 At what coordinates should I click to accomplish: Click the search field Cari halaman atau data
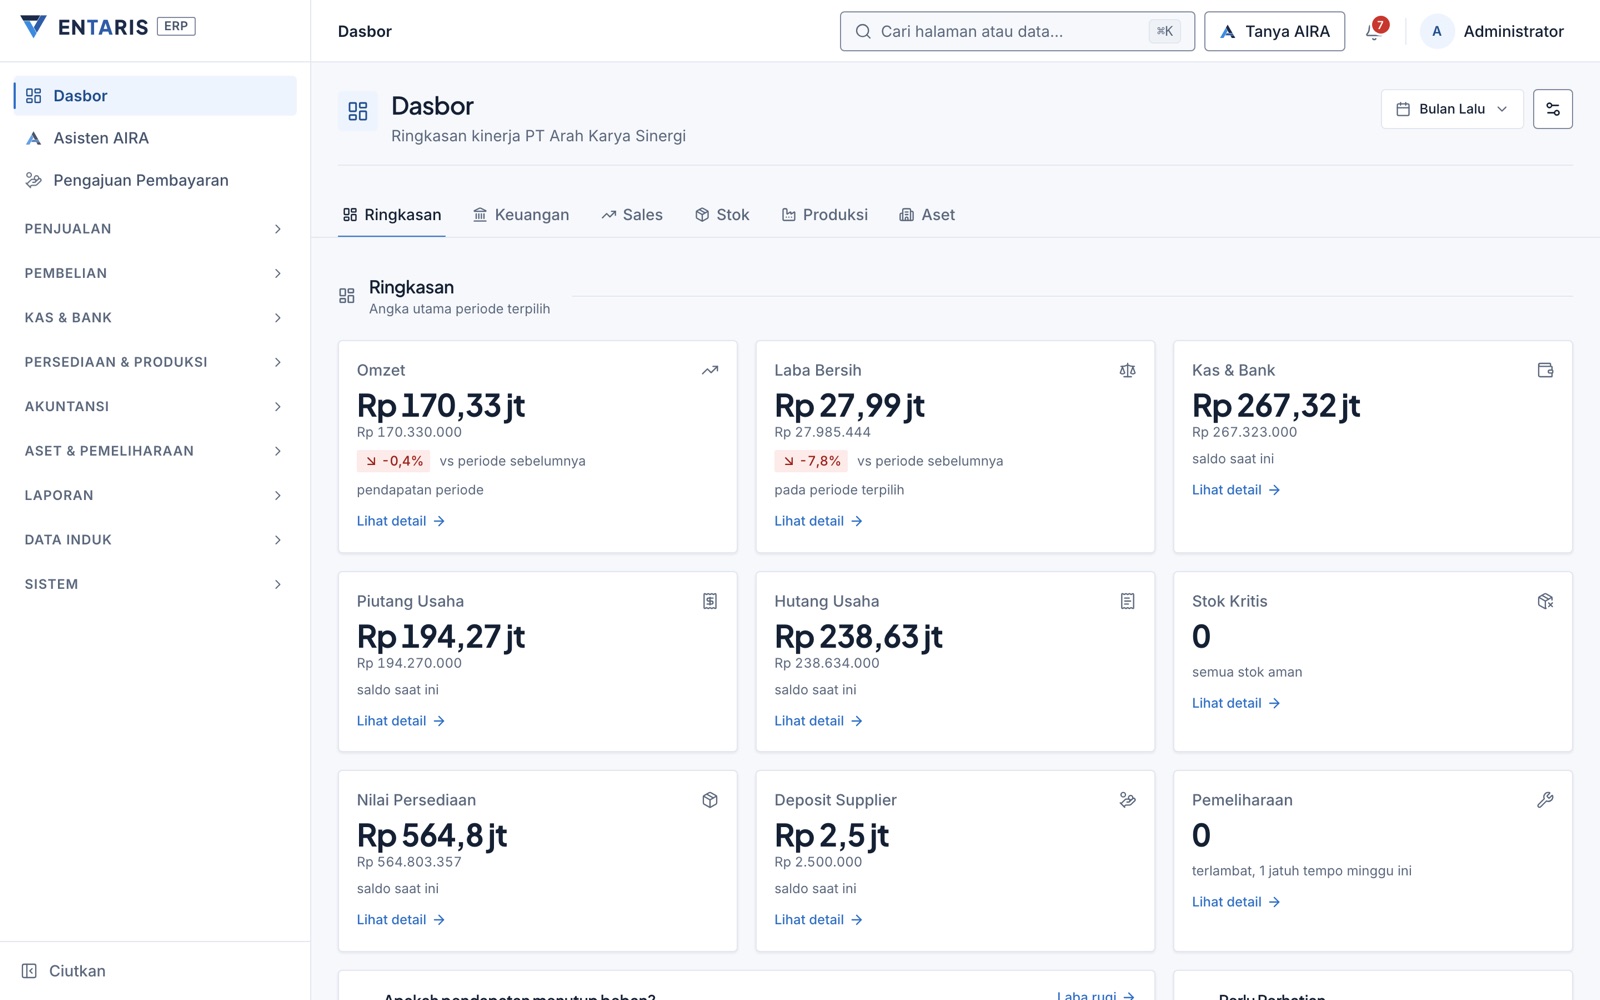coord(1017,31)
